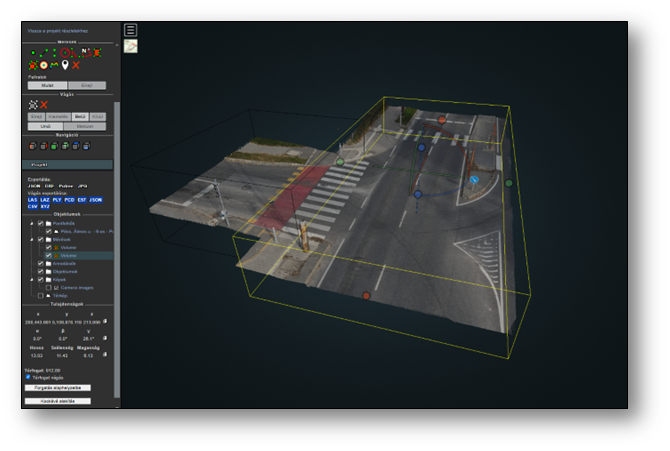Click the red handle on the volume box
Image resolution: width=670 pixels, height=451 pixels.
[x=366, y=296]
